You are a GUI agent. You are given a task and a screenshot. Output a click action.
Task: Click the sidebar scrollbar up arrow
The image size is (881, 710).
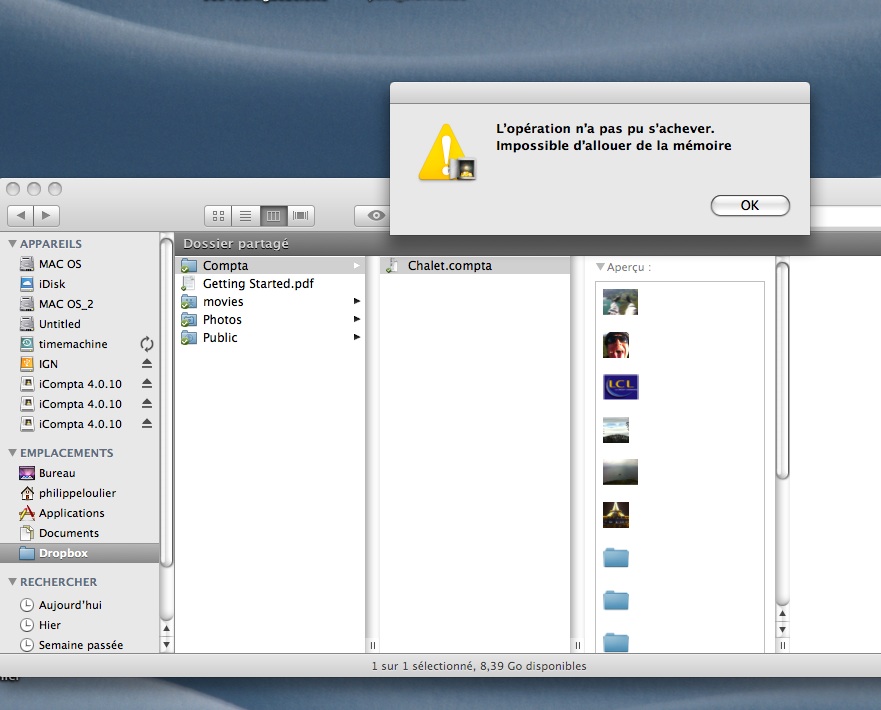tap(166, 629)
